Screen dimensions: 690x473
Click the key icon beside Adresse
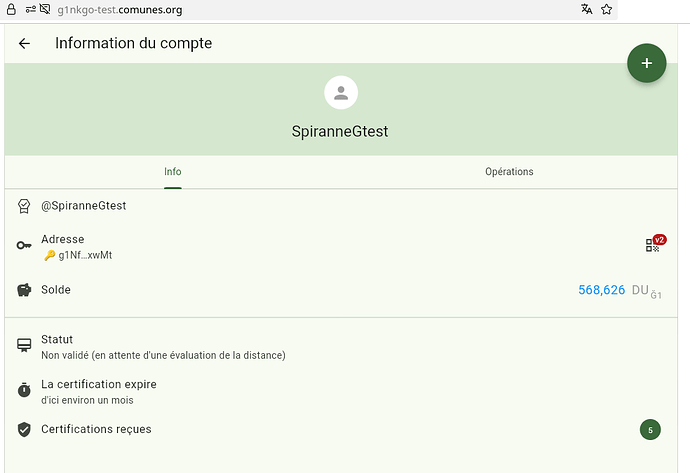tap(24, 246)
